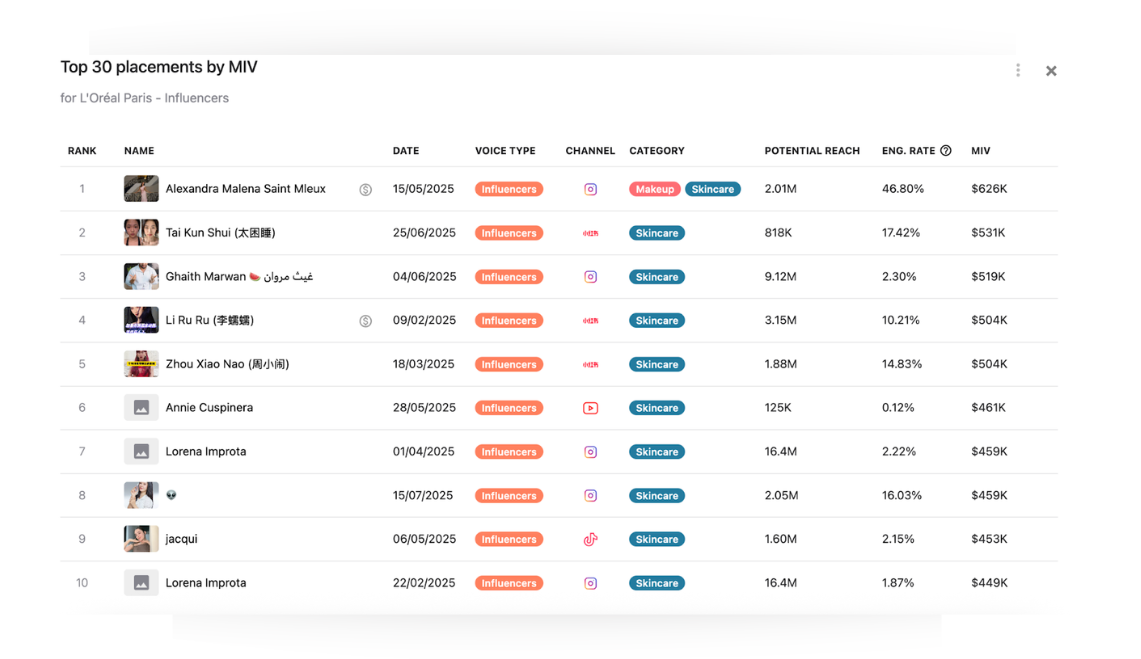Open the three-dot options menu
Viewport: 1141px width, 659px height.
point(1018,71)
